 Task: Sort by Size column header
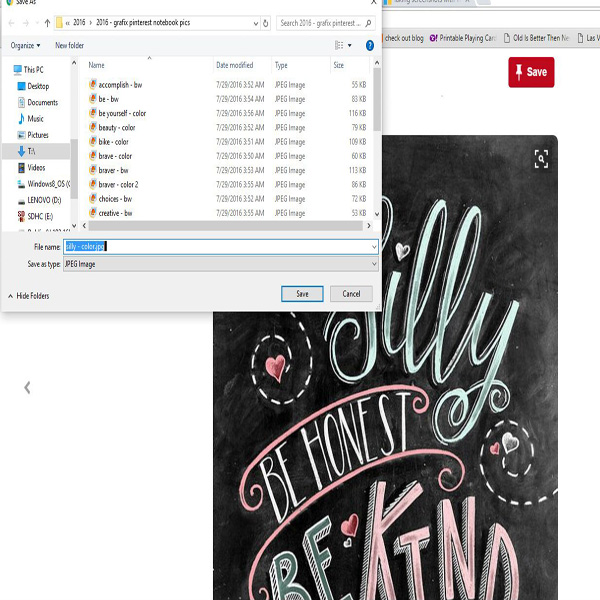pos(339,65)
